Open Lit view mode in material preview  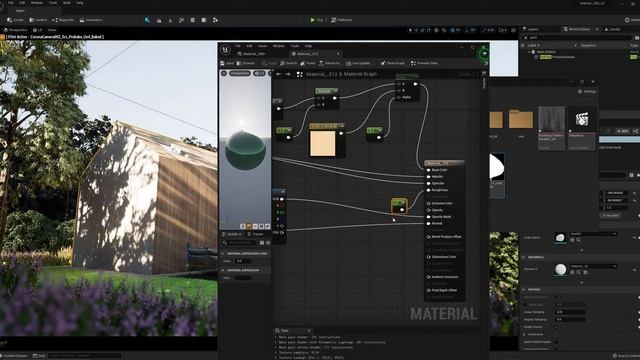(x=259, y=73)
